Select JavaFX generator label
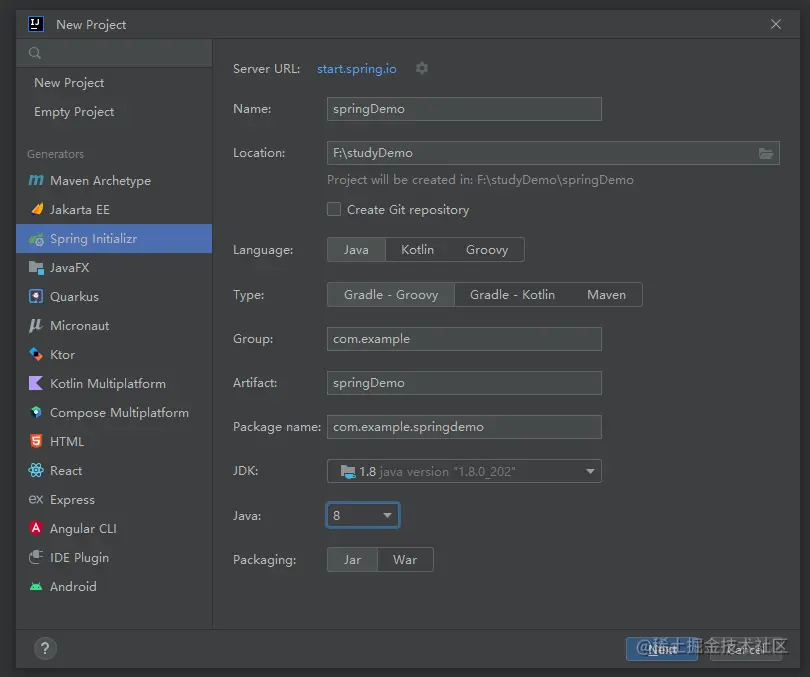Image resolution: width=810 pixels, height=677 pixels. 70,267
